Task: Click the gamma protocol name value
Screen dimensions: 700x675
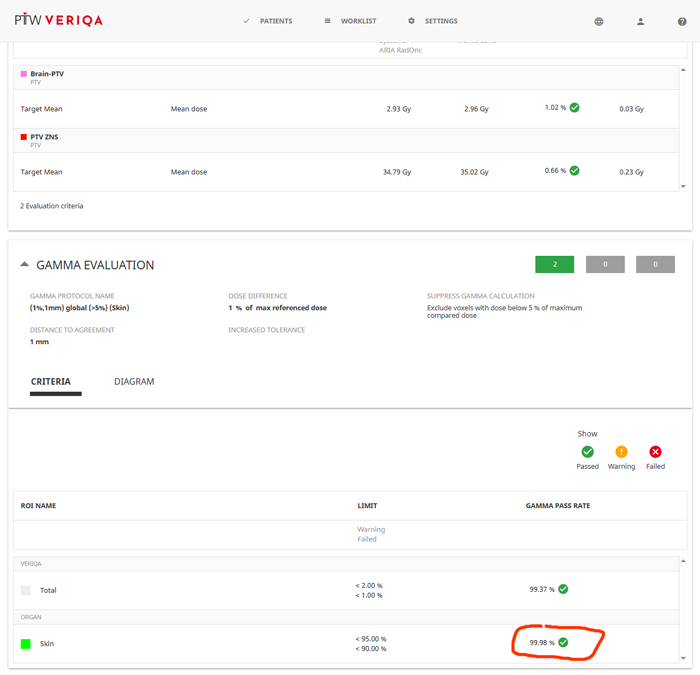Action: click(79, 308)
